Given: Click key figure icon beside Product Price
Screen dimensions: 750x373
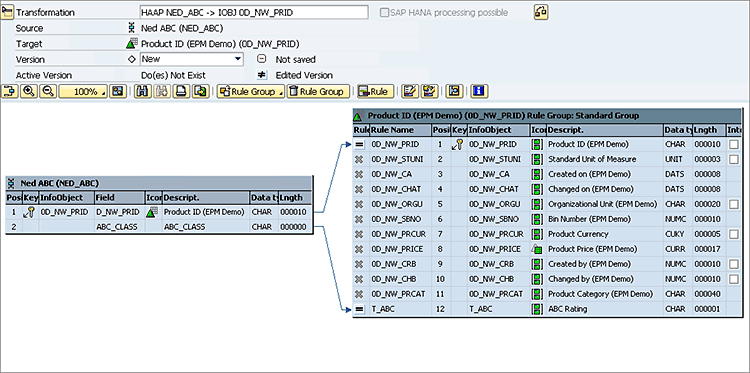Looking at the screenshot, I should [537, 249].
